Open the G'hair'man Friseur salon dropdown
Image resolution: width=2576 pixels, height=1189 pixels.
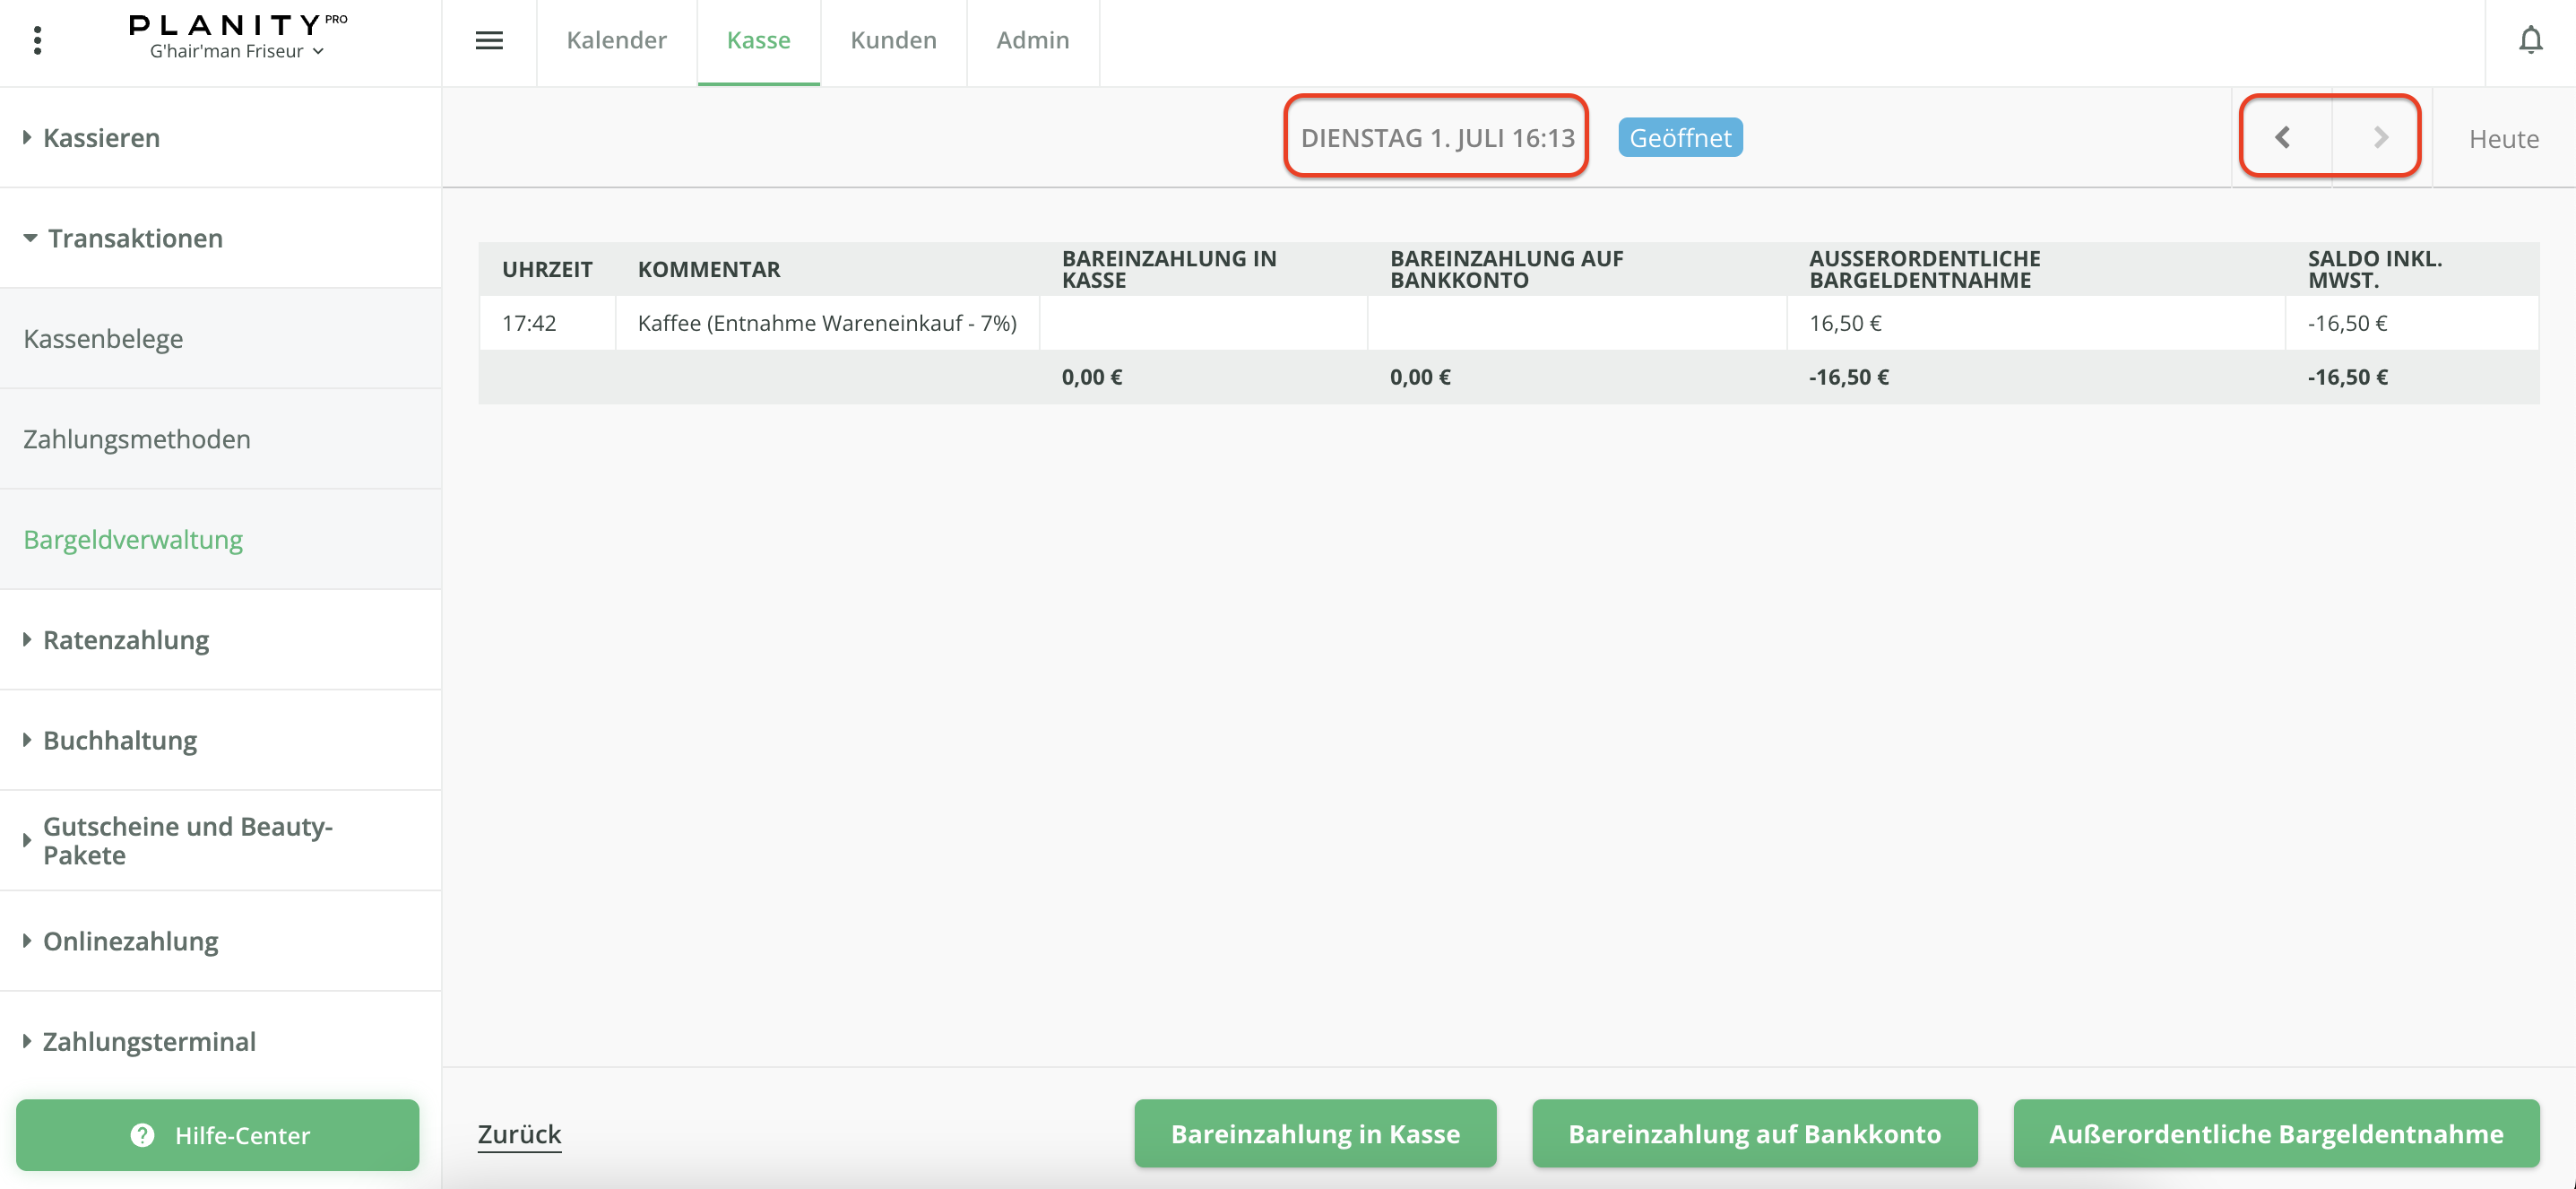237,51
